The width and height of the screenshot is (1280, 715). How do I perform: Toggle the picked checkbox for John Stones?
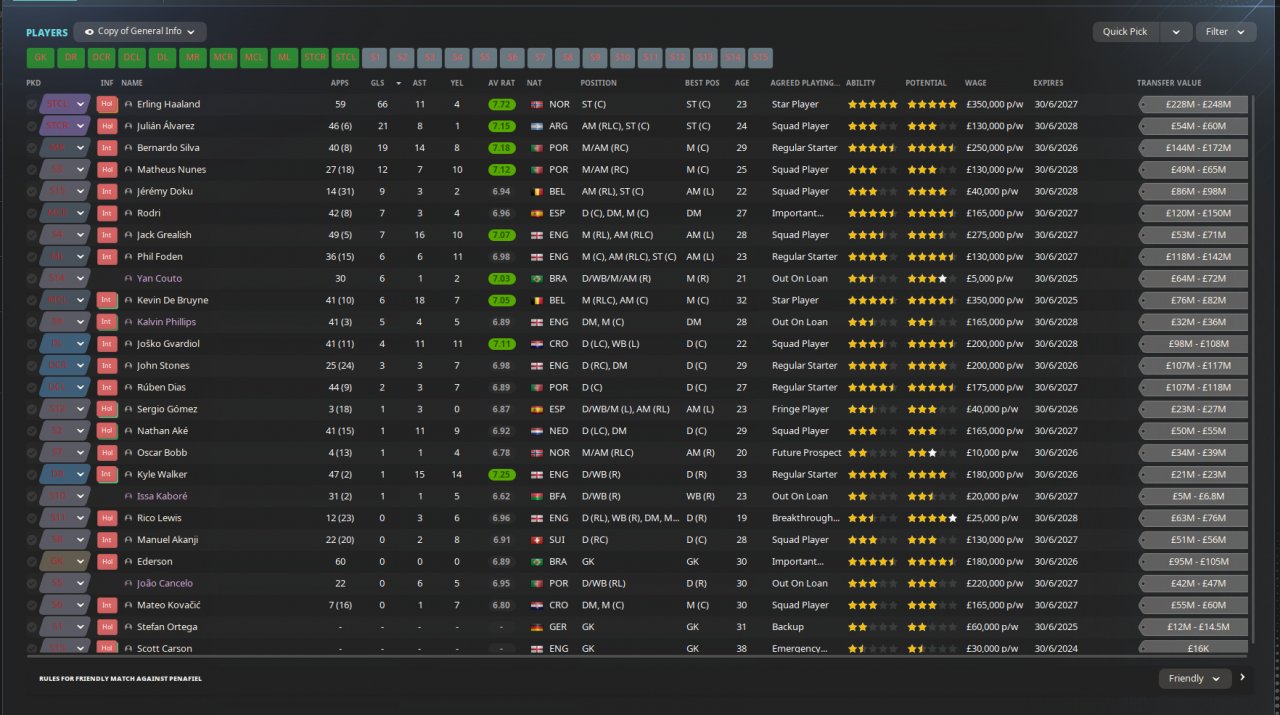click(32, 366)
